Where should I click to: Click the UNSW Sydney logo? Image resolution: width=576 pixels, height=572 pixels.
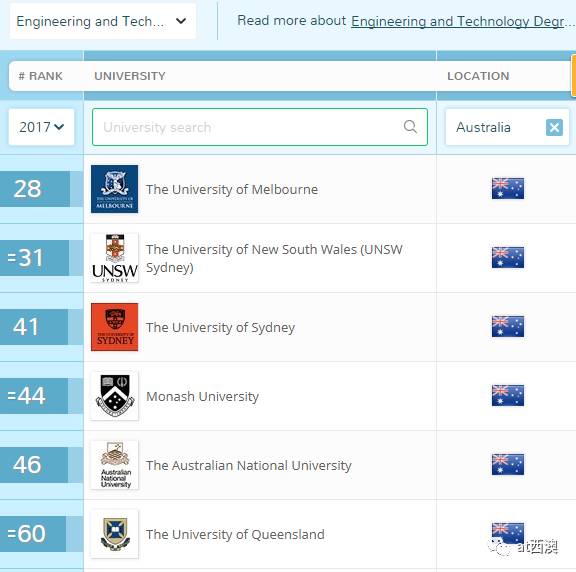pos(115,258)
